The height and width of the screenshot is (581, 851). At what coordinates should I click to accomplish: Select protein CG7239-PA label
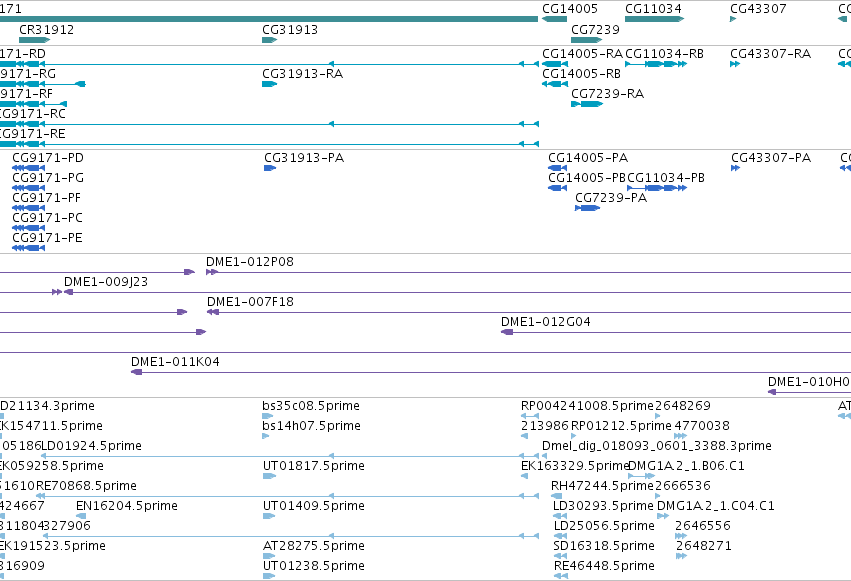click(612, 198)
